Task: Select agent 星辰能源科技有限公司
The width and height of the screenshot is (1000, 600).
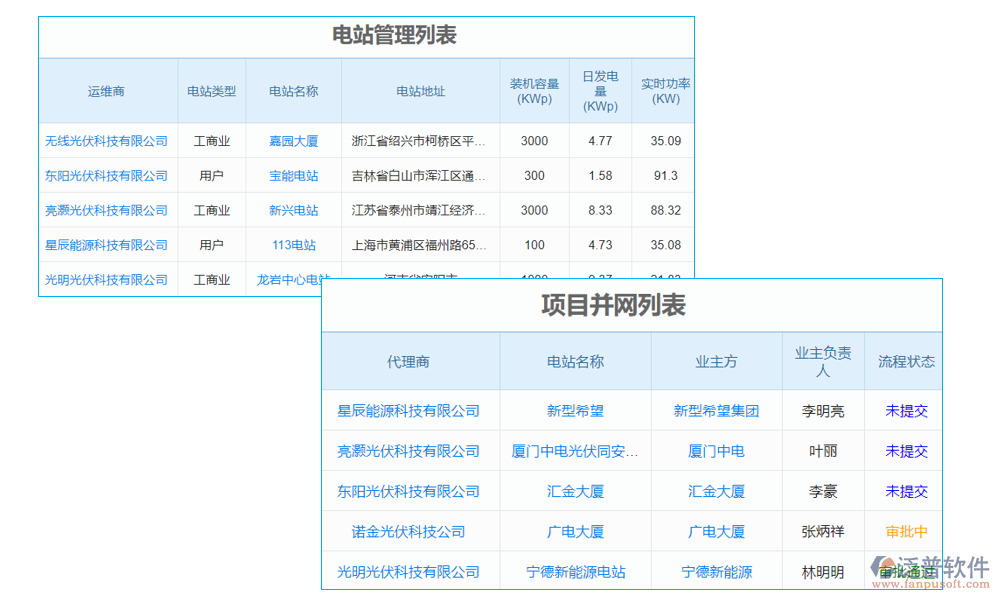Action: (x=410, y=410)
